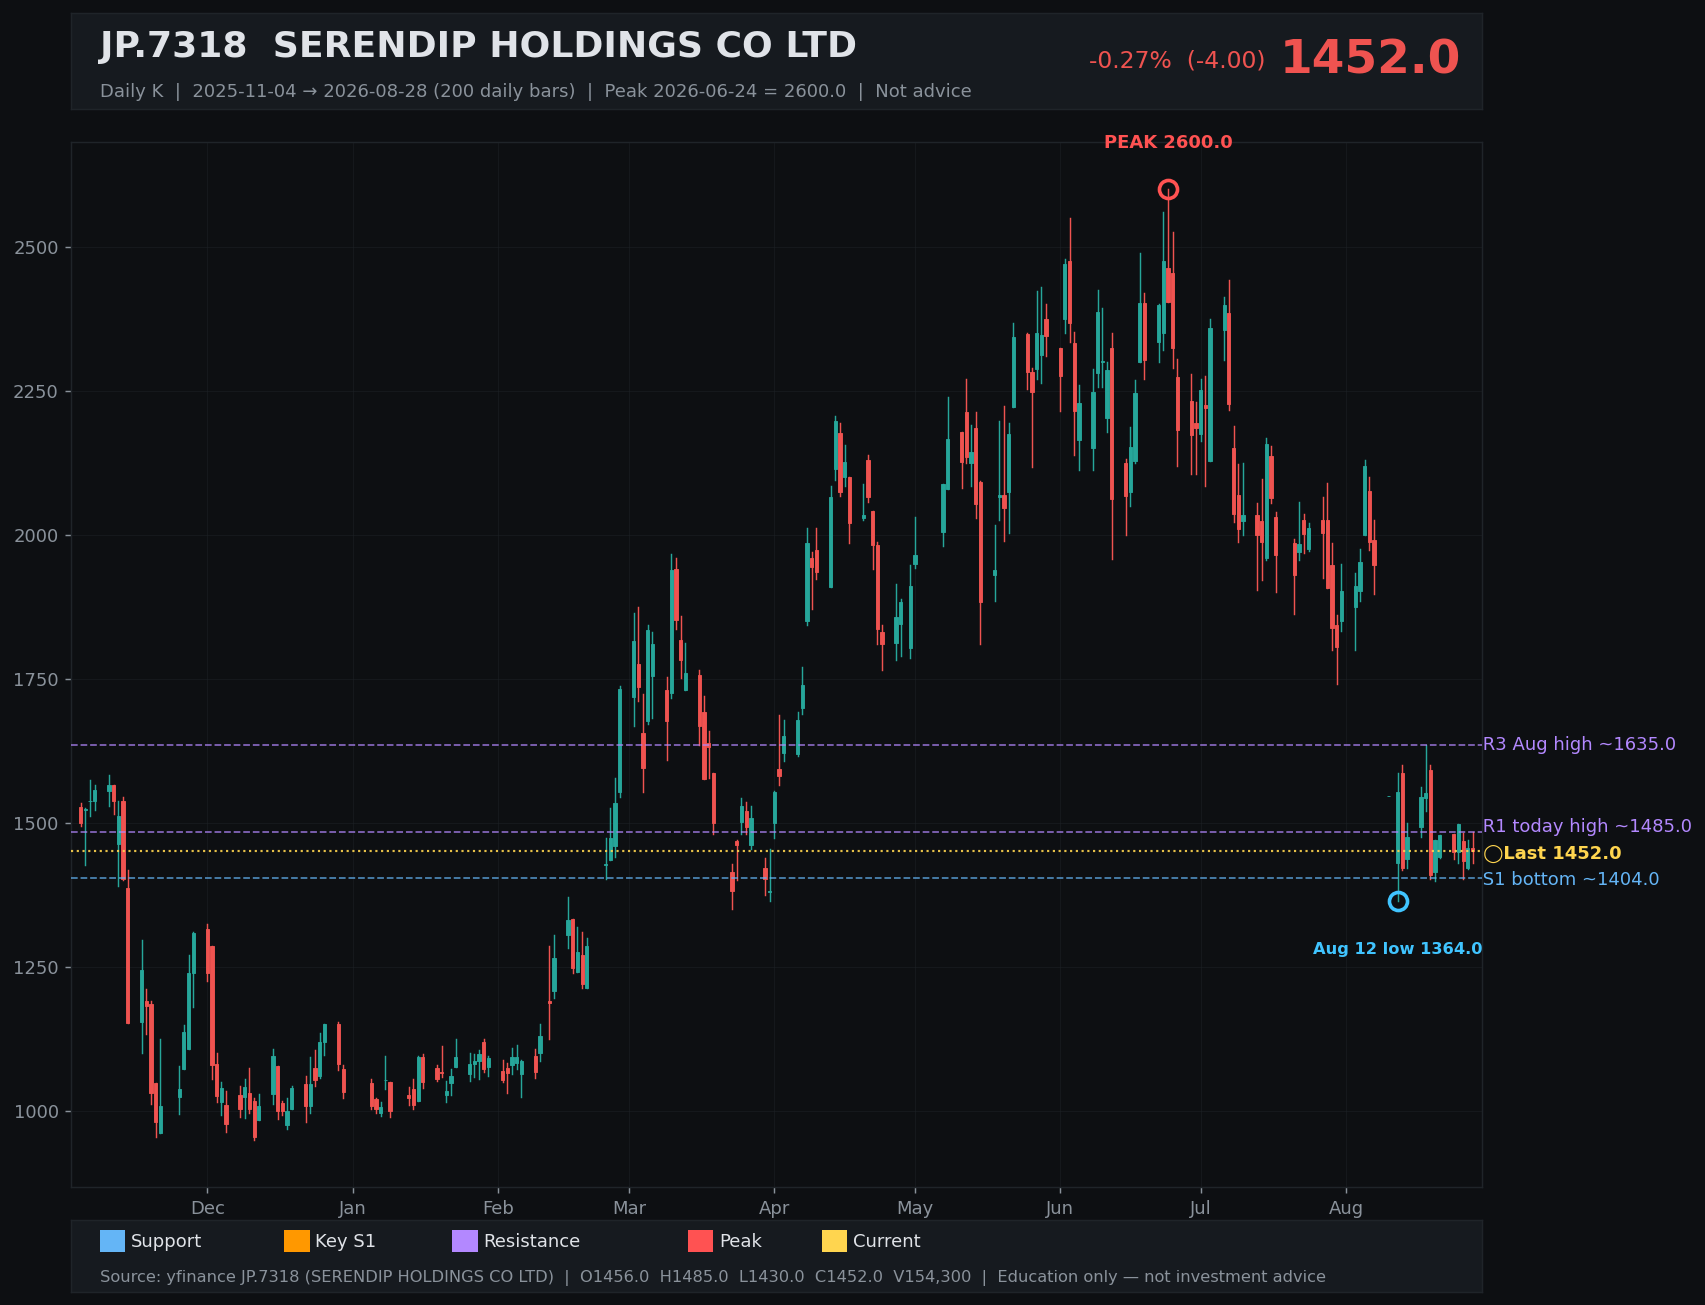
Task: Click the 1500 price axis label
Action: [x=36, y=824]
